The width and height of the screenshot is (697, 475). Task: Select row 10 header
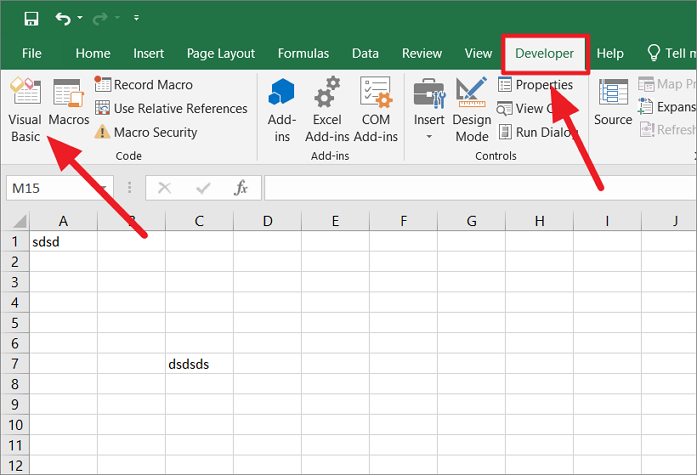pyautogui.click(x=15, y=425)
